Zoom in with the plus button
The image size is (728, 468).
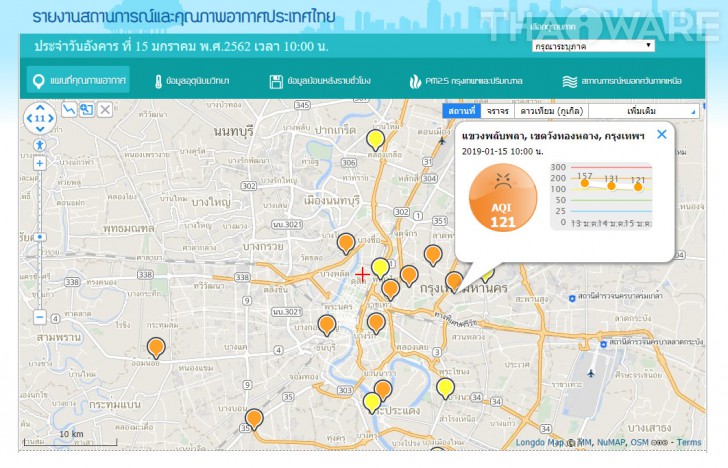click(x=40, y=163)
